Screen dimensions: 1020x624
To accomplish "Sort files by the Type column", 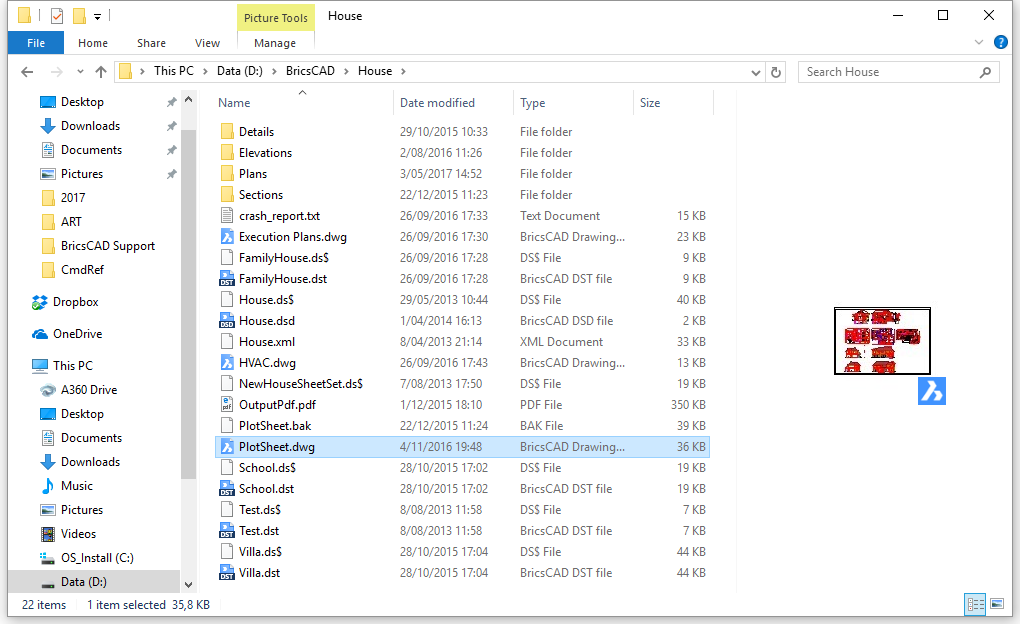I will 533,103.
